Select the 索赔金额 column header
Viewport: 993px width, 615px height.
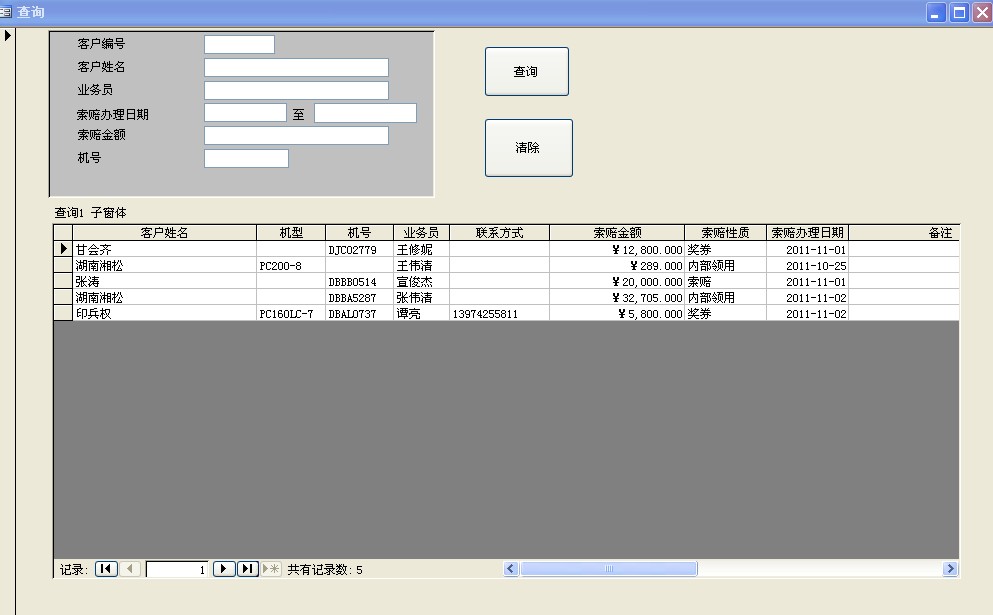(x=617, y=232)
